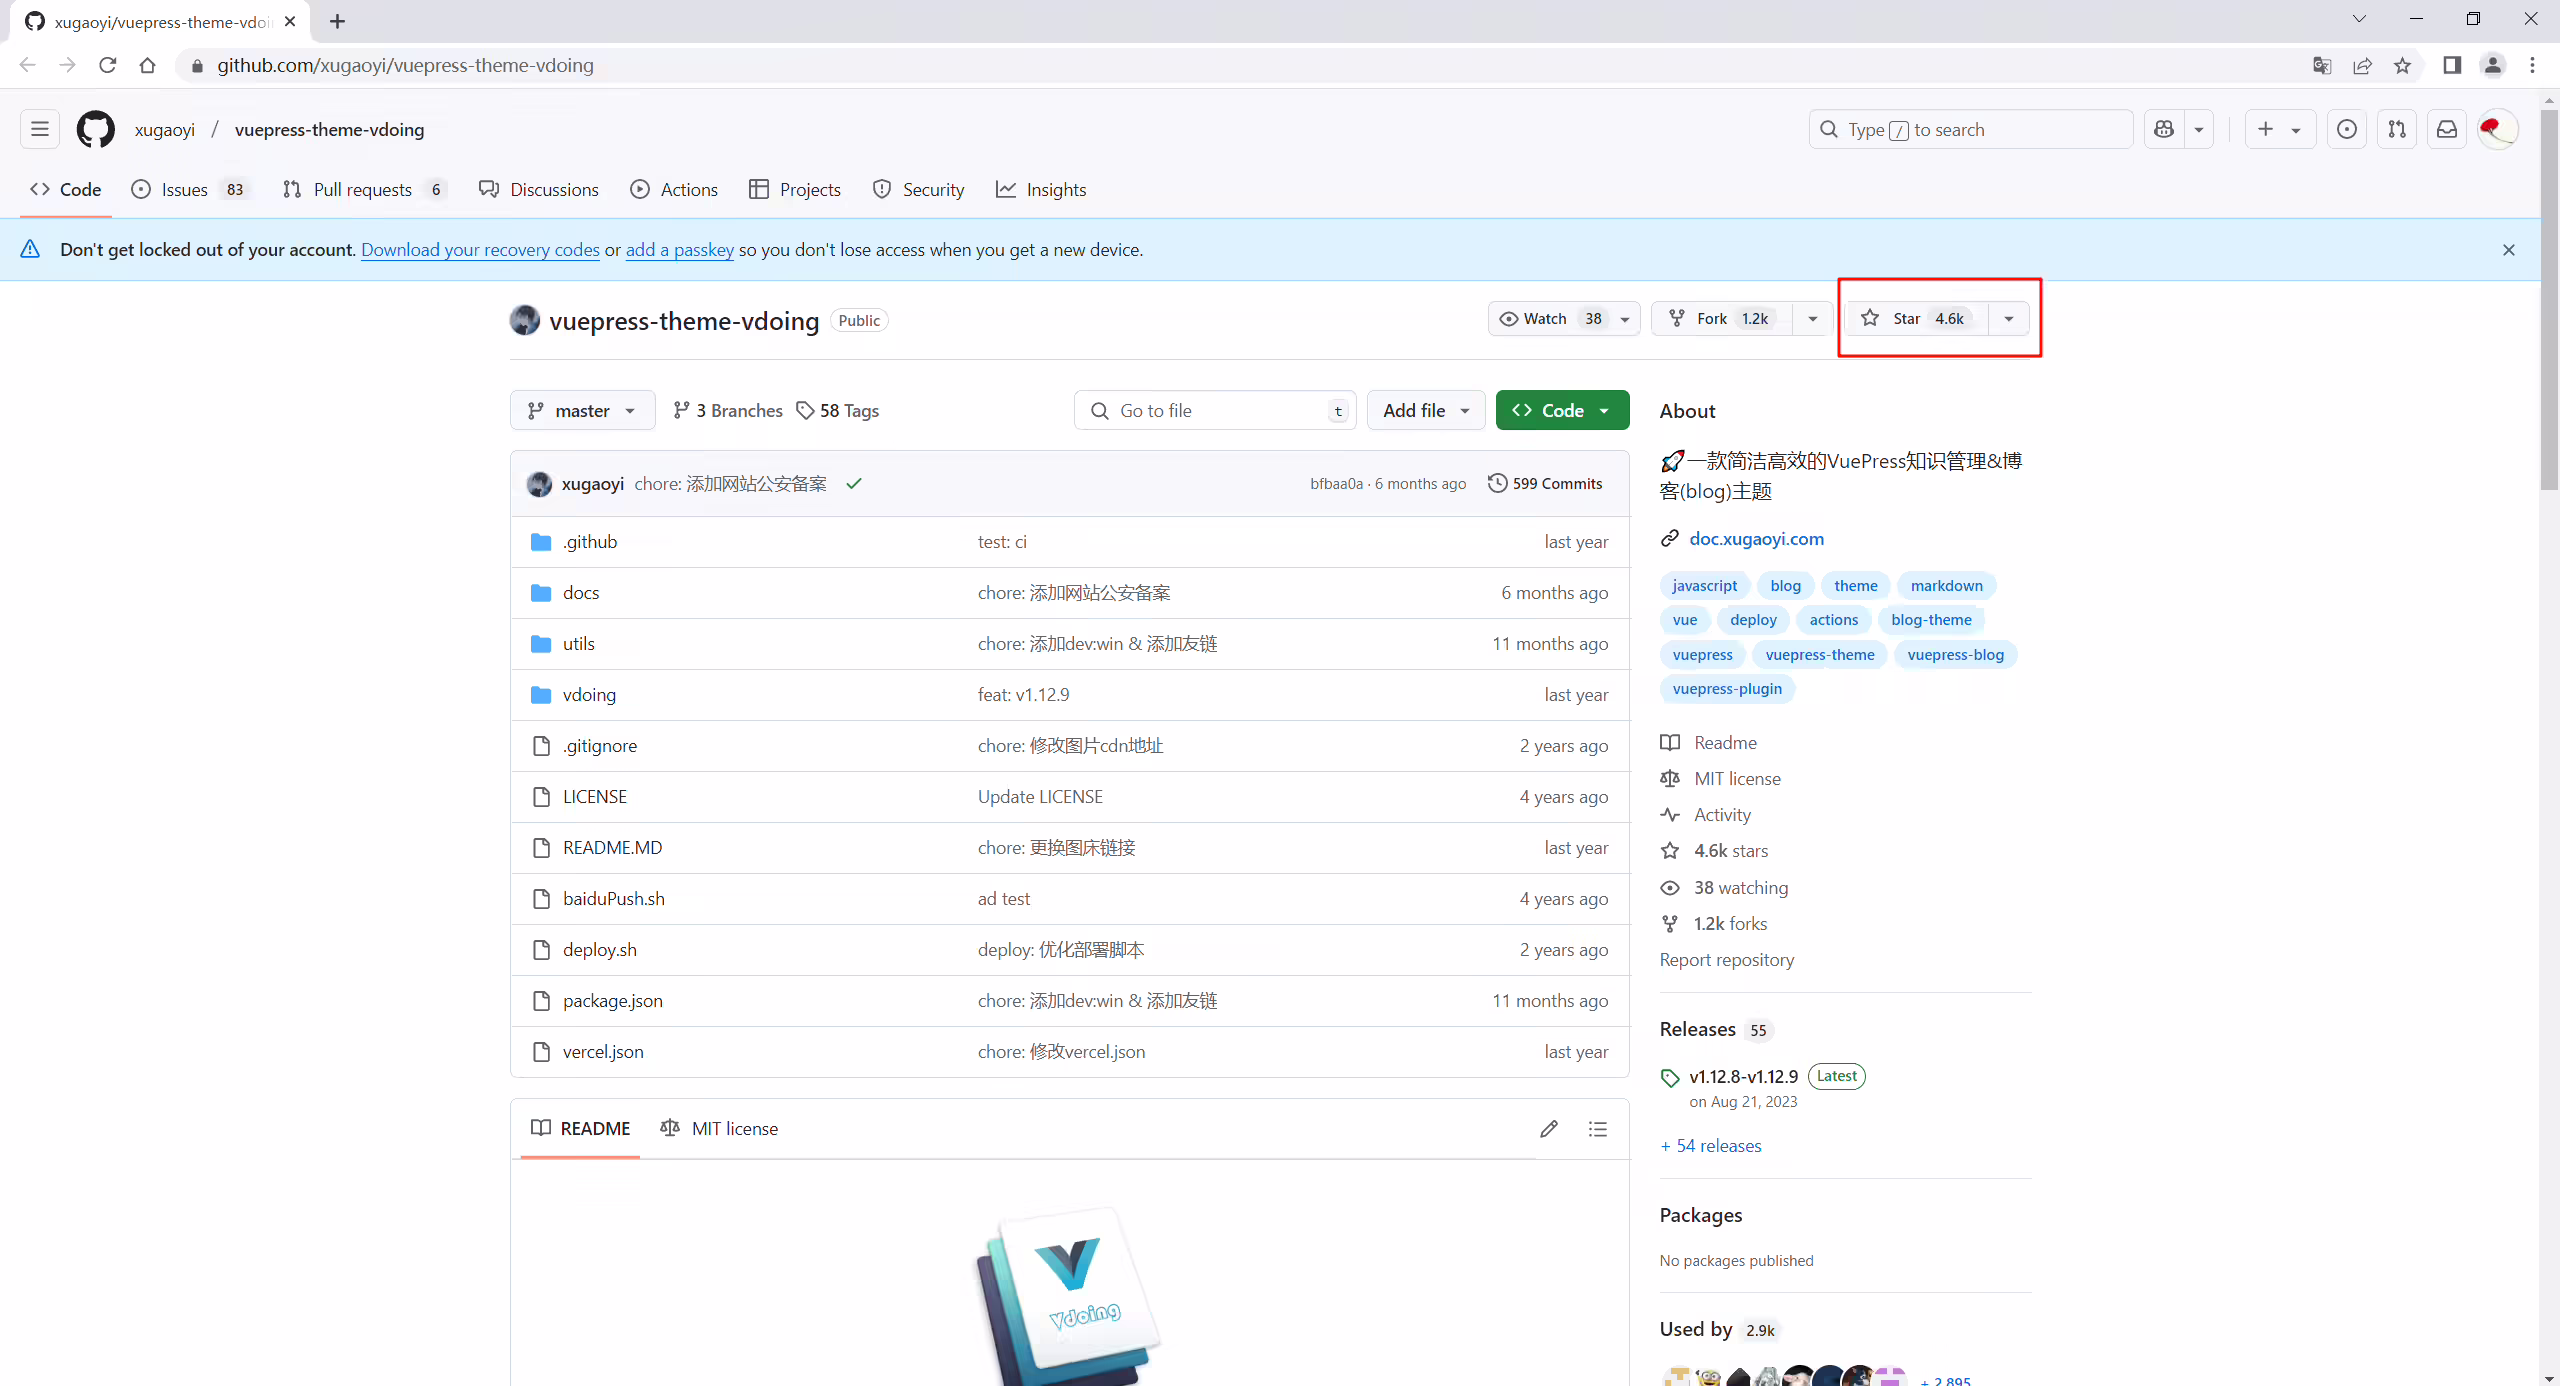Open the xugaoyi owner link in breadcrumb
This screenshot has height=1386, width=2560.
[165, 129]
